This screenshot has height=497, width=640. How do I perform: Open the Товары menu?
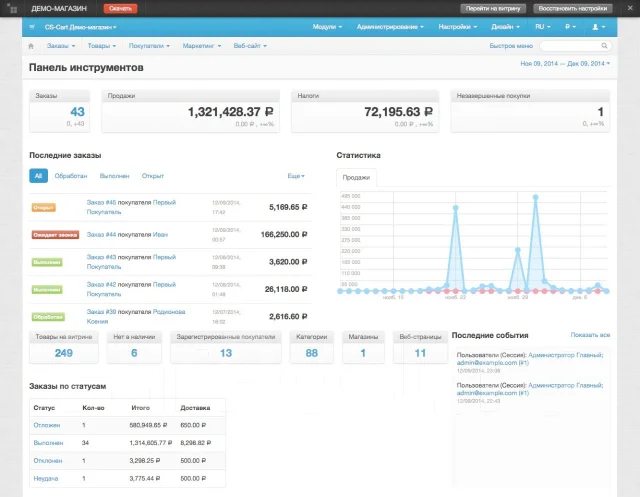pos(102,46)
